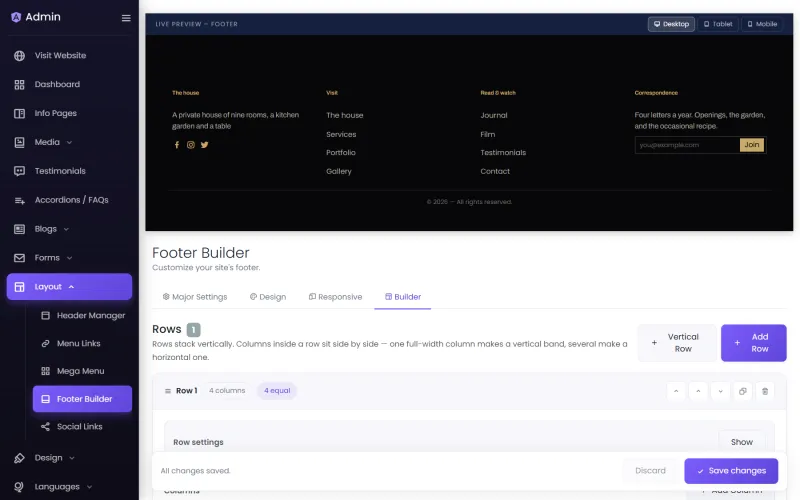The height and width of the screenshot is (500, 800).
Task: Move Row 1 down with arrow
Action: (x=720, y=391)
